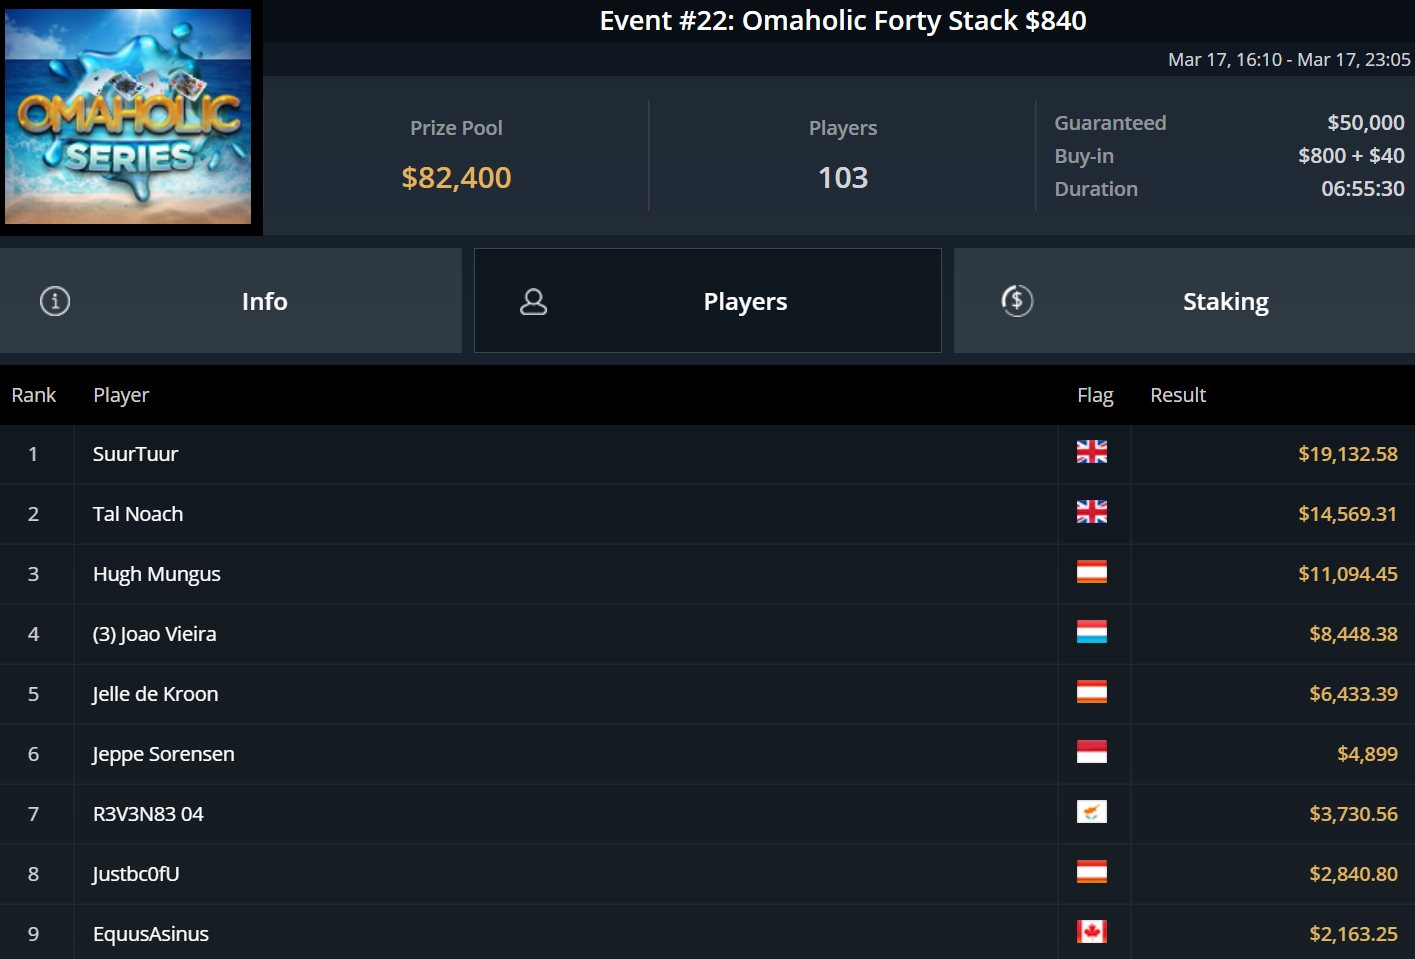
Task: Open the Omaholic Series logo thumbnail
Action: 128,117
